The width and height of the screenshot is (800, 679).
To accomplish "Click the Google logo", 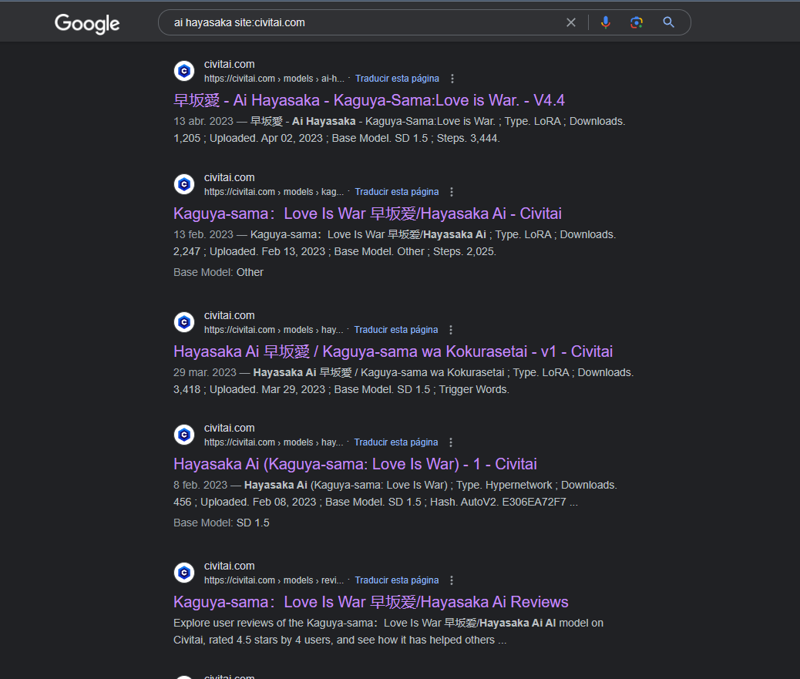I will click(87, 23).
